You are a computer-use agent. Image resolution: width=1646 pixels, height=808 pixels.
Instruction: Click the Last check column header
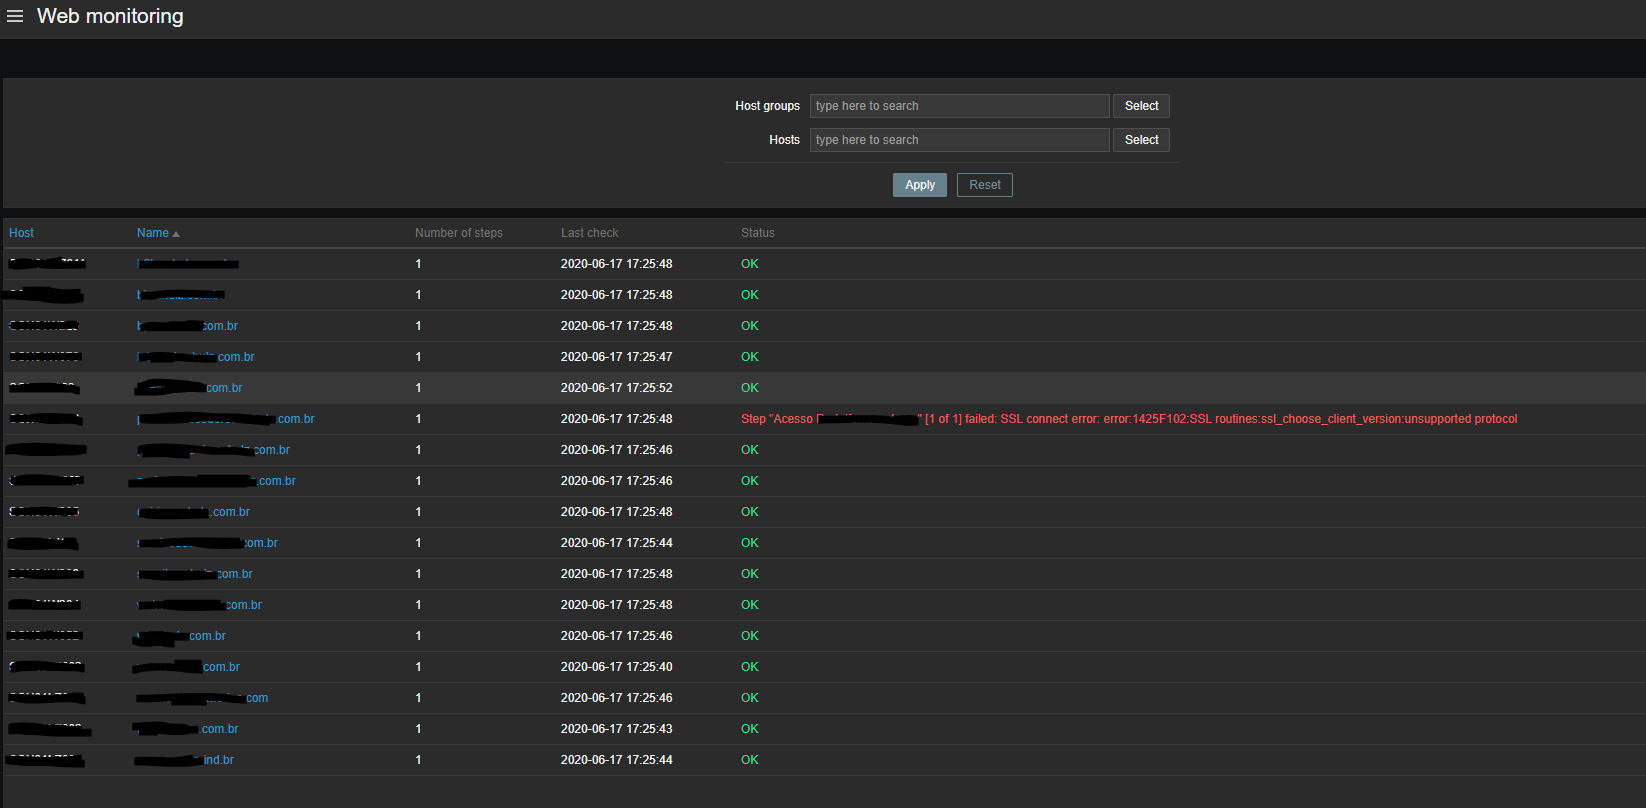pyautogui.click(x=589, y=233)
